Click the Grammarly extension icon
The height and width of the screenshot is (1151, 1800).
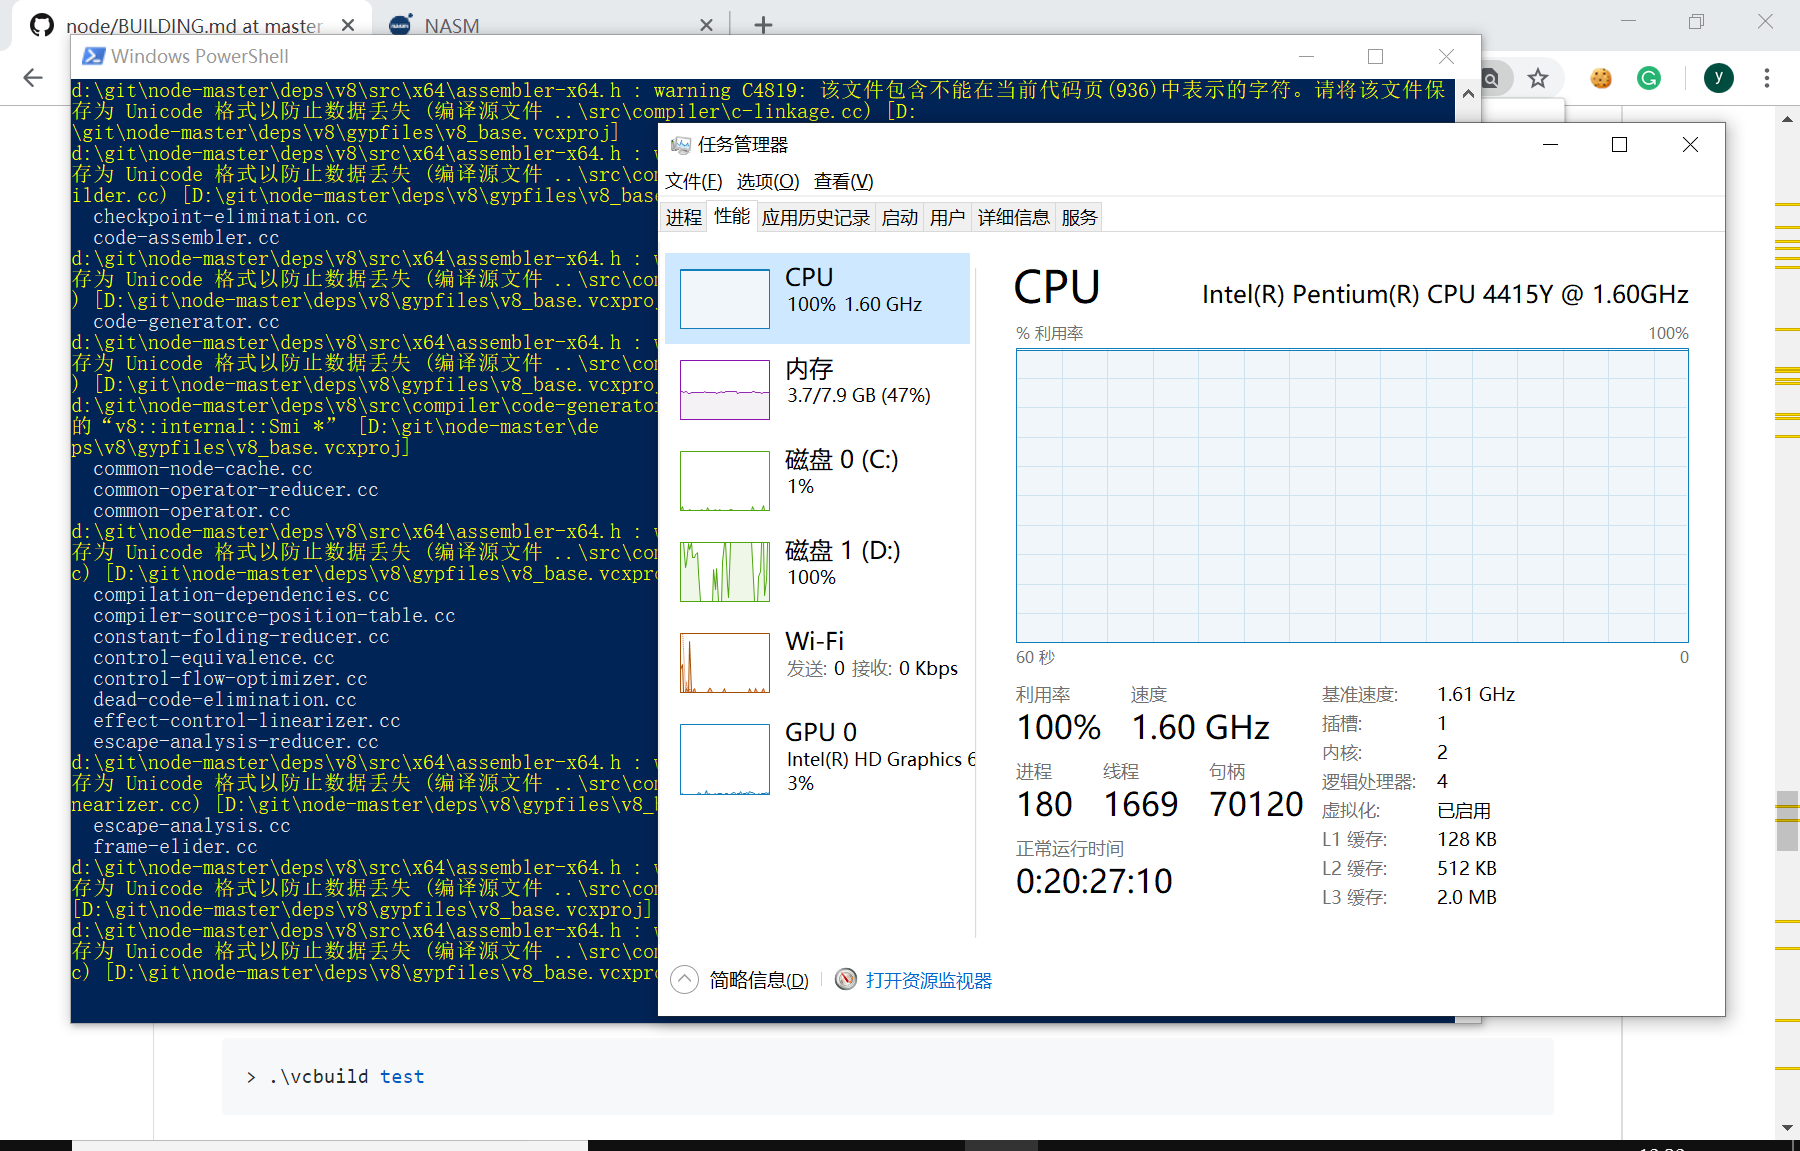pyautogui.click(x=1649, y=78)
